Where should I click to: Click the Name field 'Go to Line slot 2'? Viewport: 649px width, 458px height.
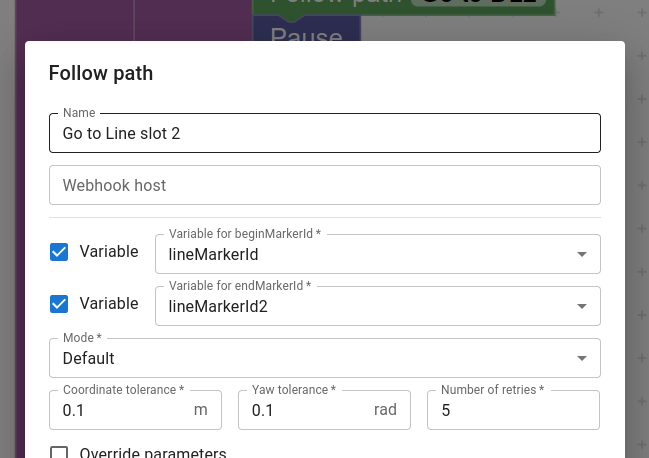click(x=324, y=133)
